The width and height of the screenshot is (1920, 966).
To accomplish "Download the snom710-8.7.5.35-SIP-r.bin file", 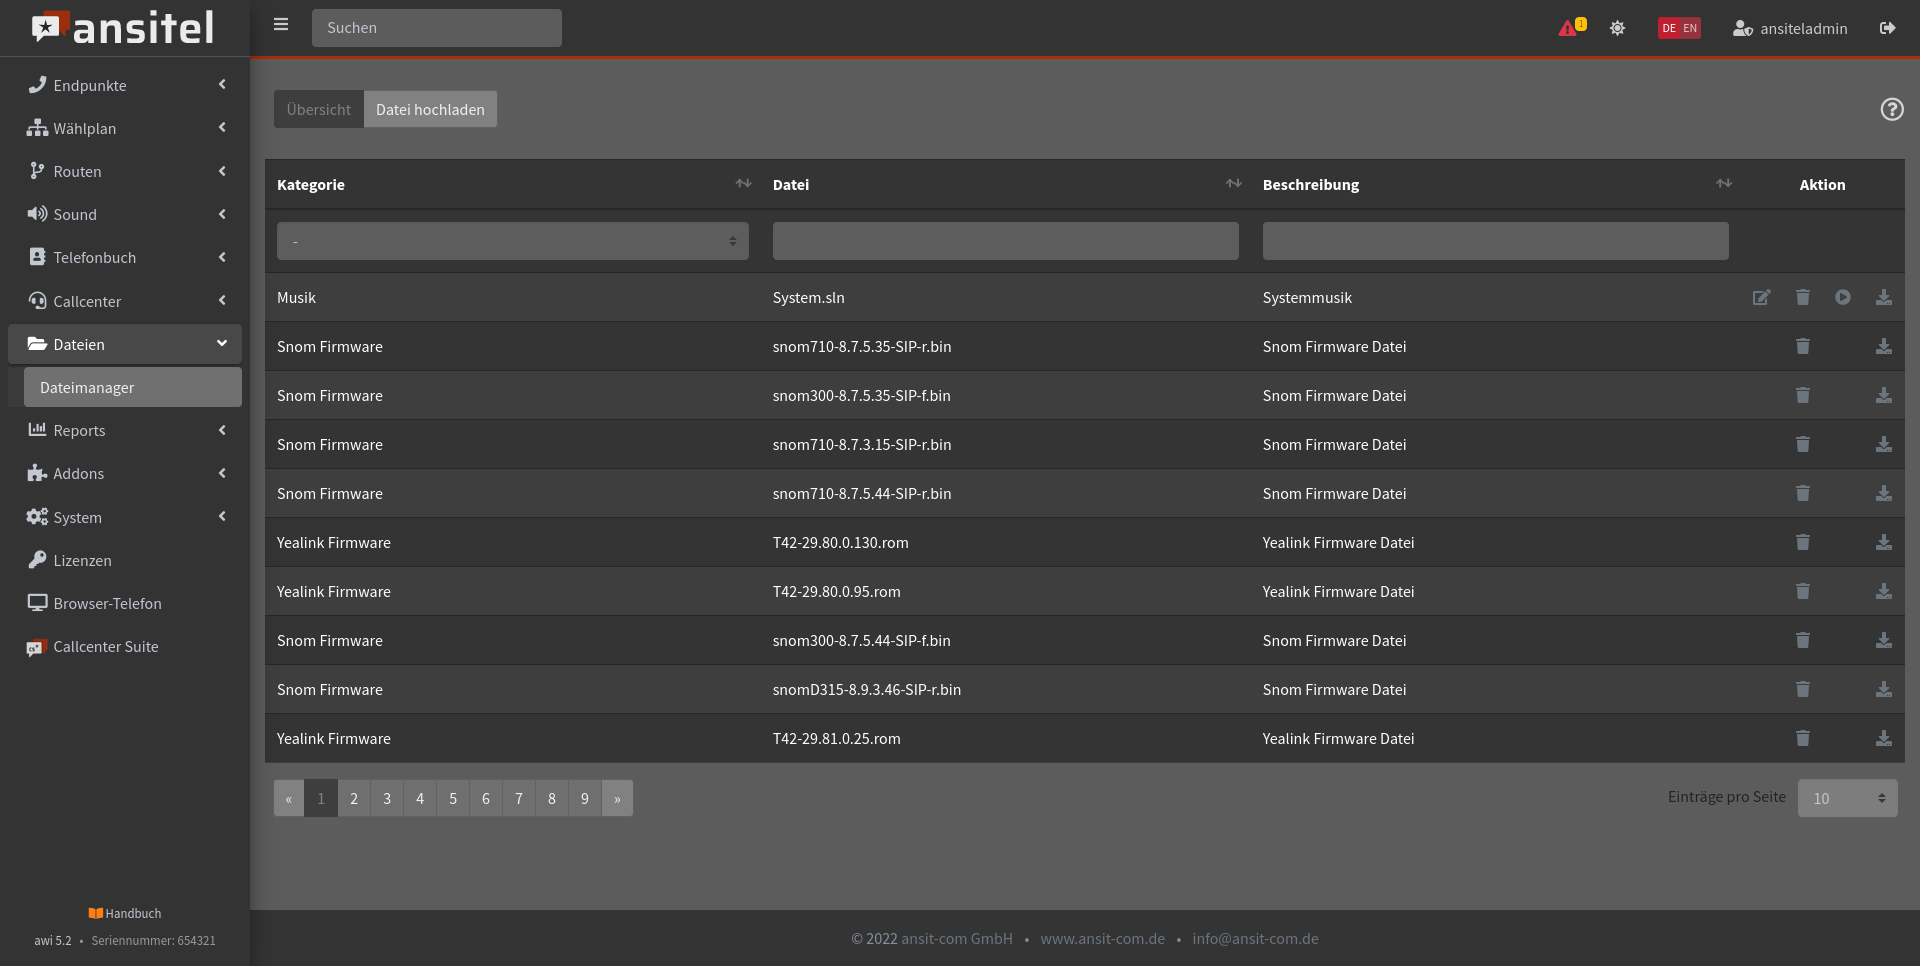I will (1883, 347).
